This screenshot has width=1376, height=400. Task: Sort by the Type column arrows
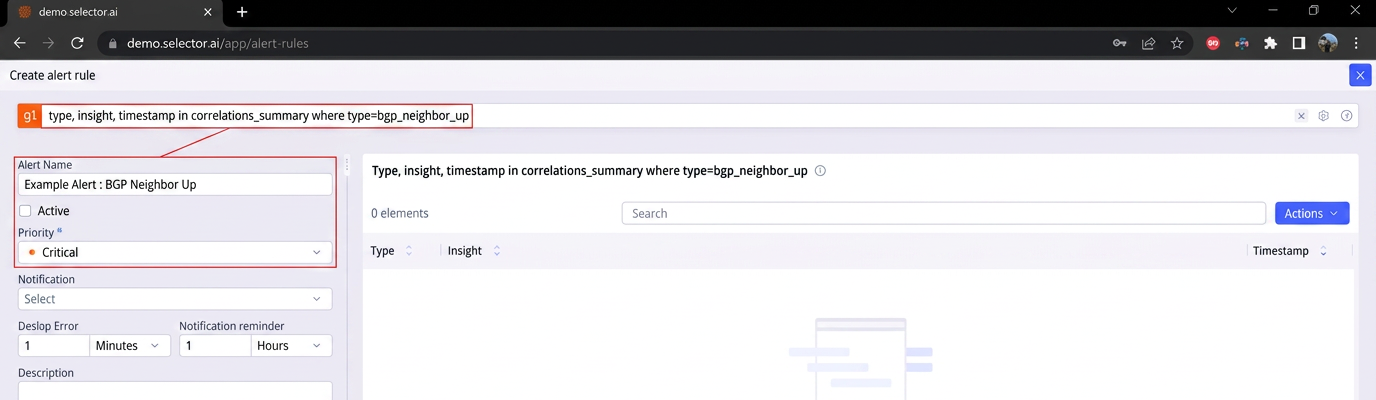408,251
